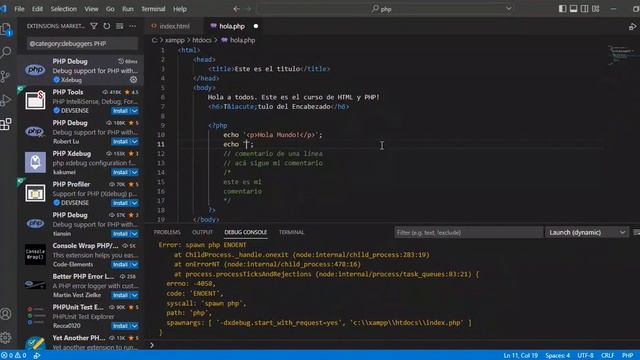Screen dimensions: 640x360
Task: Click the run/debug icon at editor top right
Action: pyautogui.click(x=632, y=27)
